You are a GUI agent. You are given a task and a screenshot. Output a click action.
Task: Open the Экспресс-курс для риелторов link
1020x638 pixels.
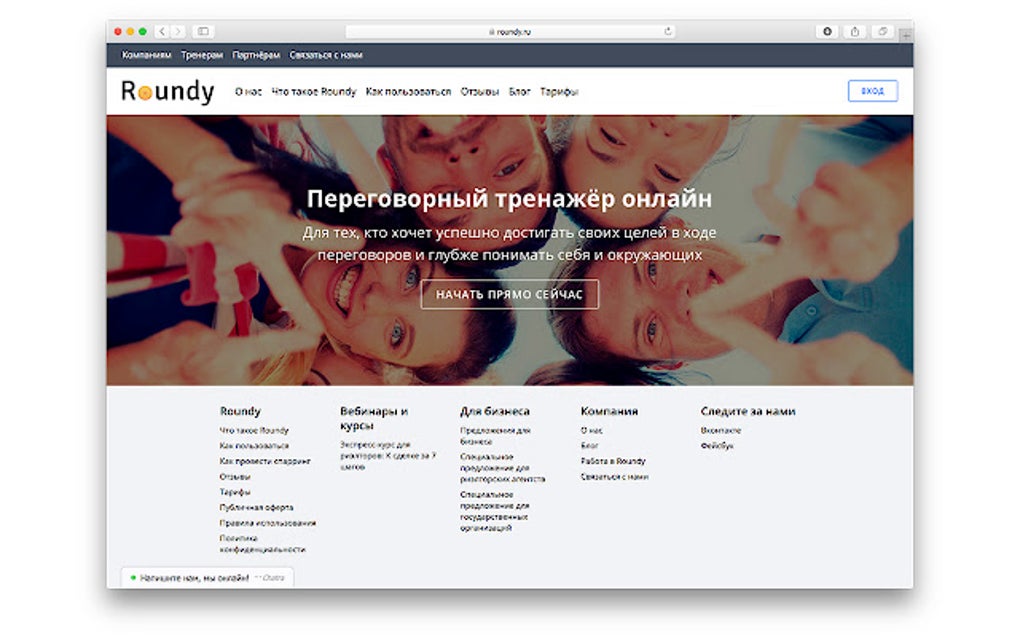[388, 455]
